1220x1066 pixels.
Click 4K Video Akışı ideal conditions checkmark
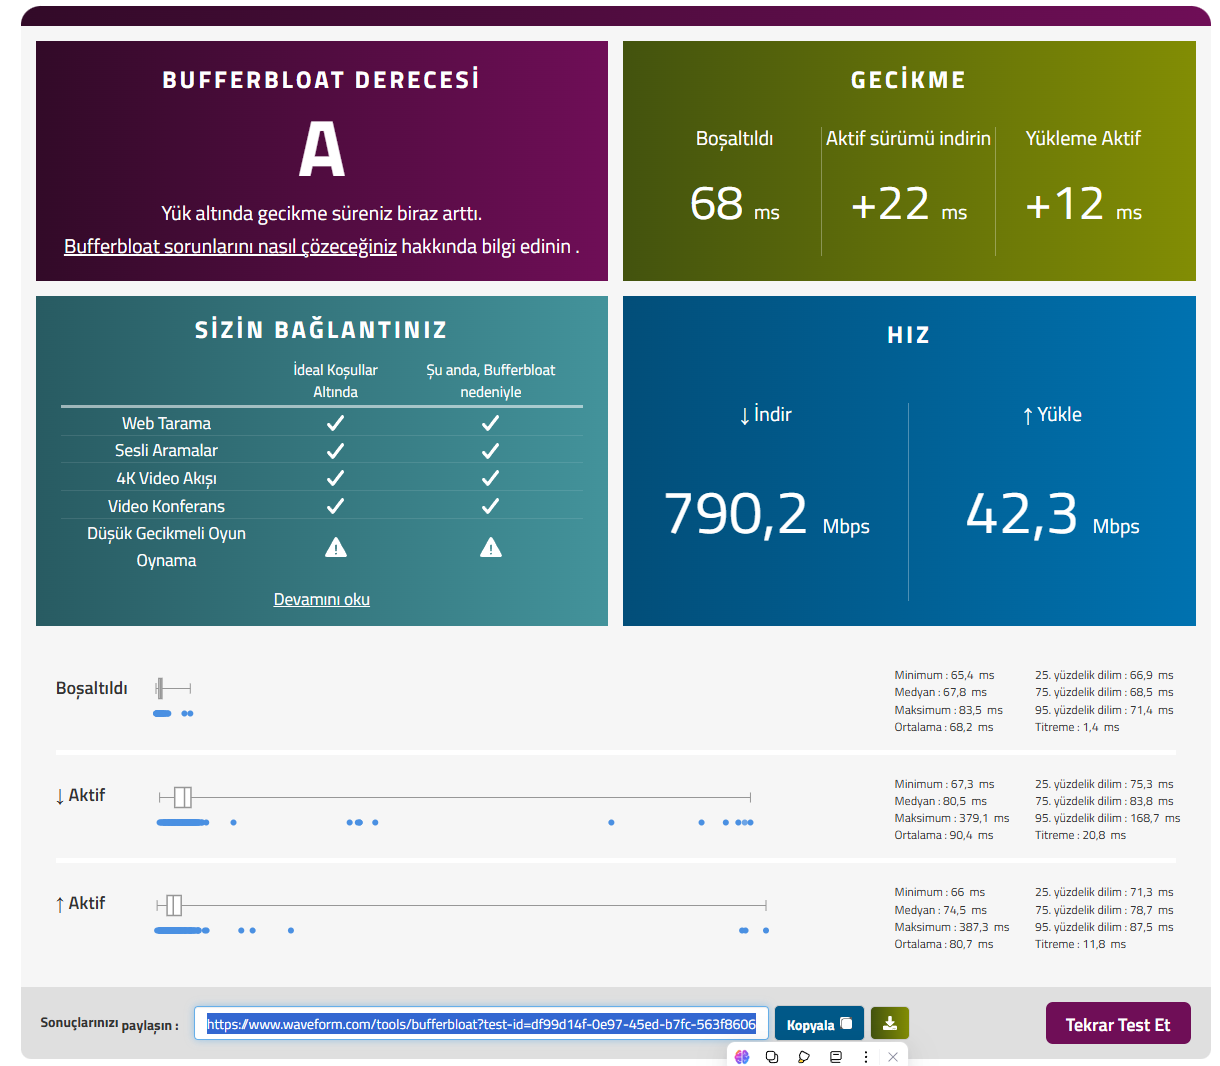[336, 478]
